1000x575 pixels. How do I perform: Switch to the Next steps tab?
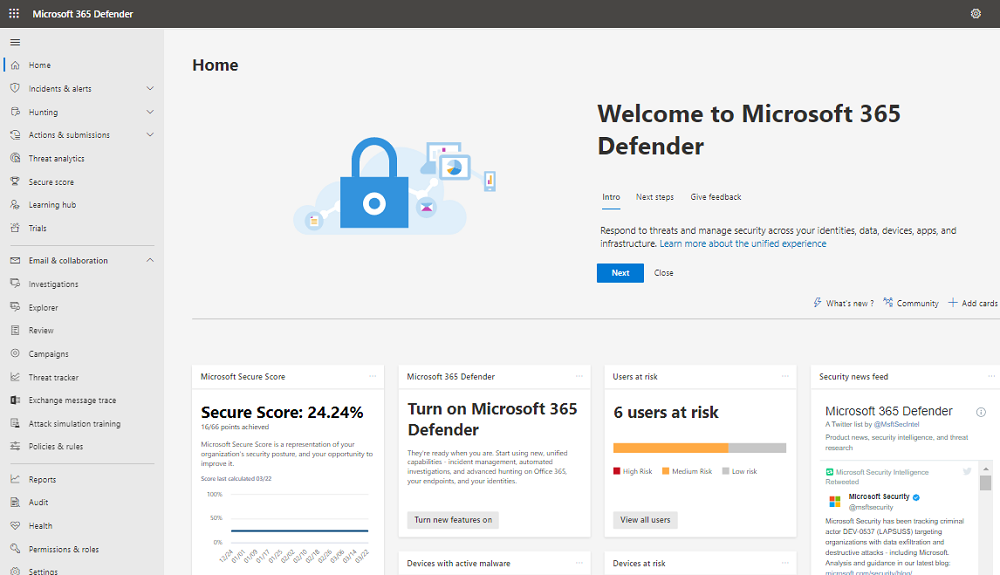pyautogui.click(x=654, y=197)
